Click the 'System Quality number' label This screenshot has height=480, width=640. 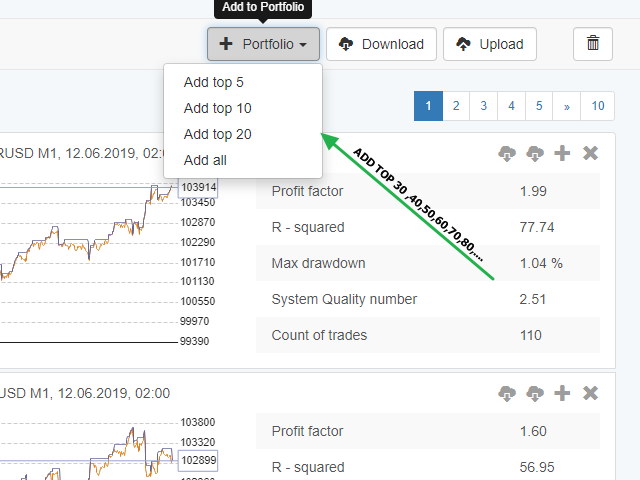pyautogui.click(x=344, y=299)
